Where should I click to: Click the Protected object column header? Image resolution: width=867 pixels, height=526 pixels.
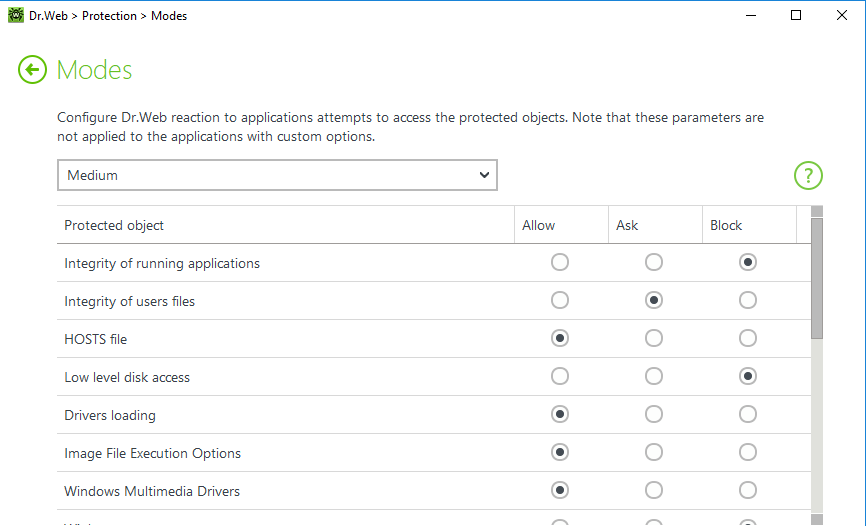coord(285,225)
